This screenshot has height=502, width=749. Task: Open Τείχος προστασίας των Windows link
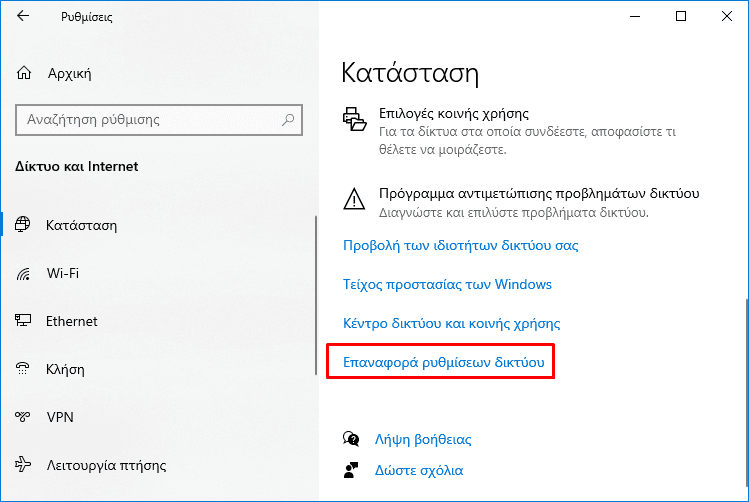[447, 284]
